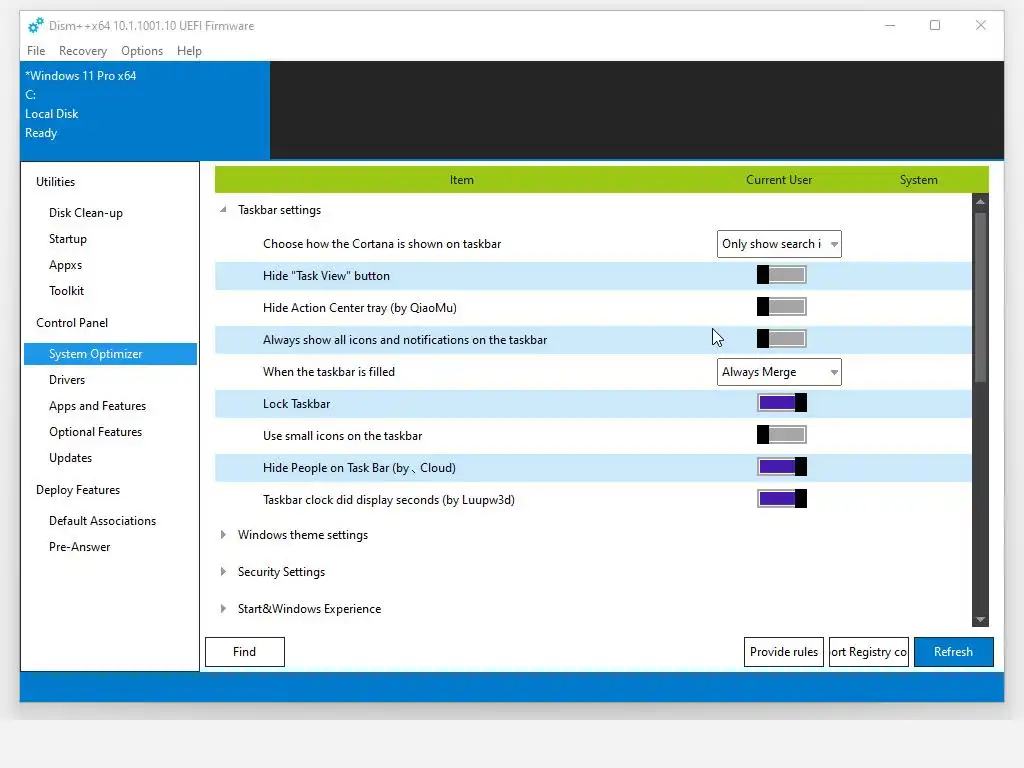Viewport: 1024px width, 768px height.
Task: Select Apps and Features in sidebar
Action: 97,406
